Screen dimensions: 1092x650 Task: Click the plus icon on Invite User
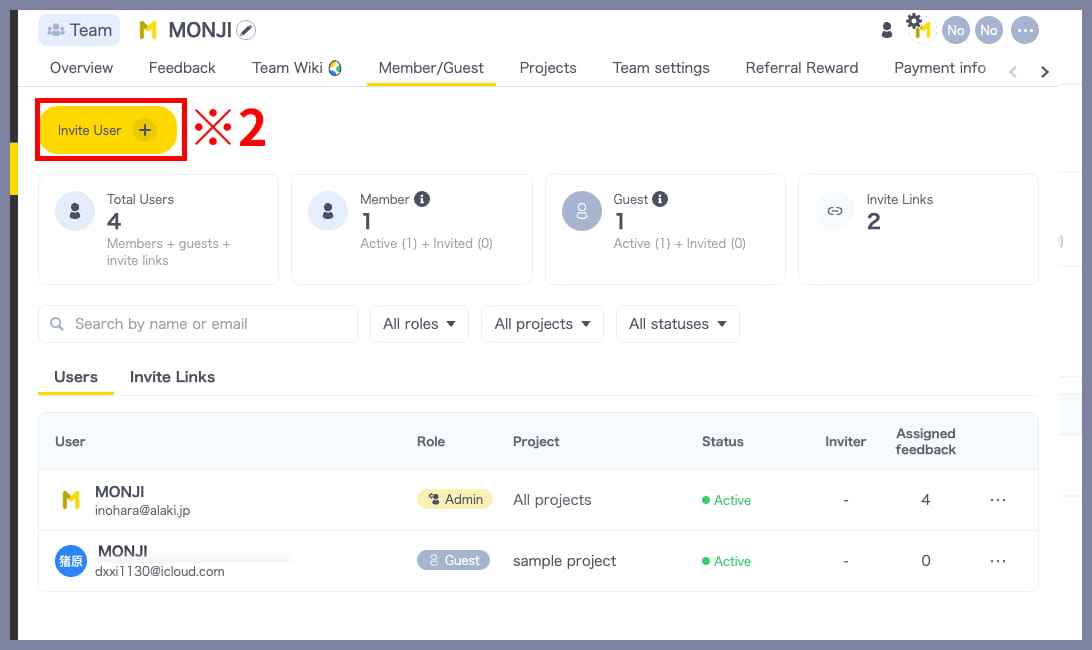coord(145,130)
